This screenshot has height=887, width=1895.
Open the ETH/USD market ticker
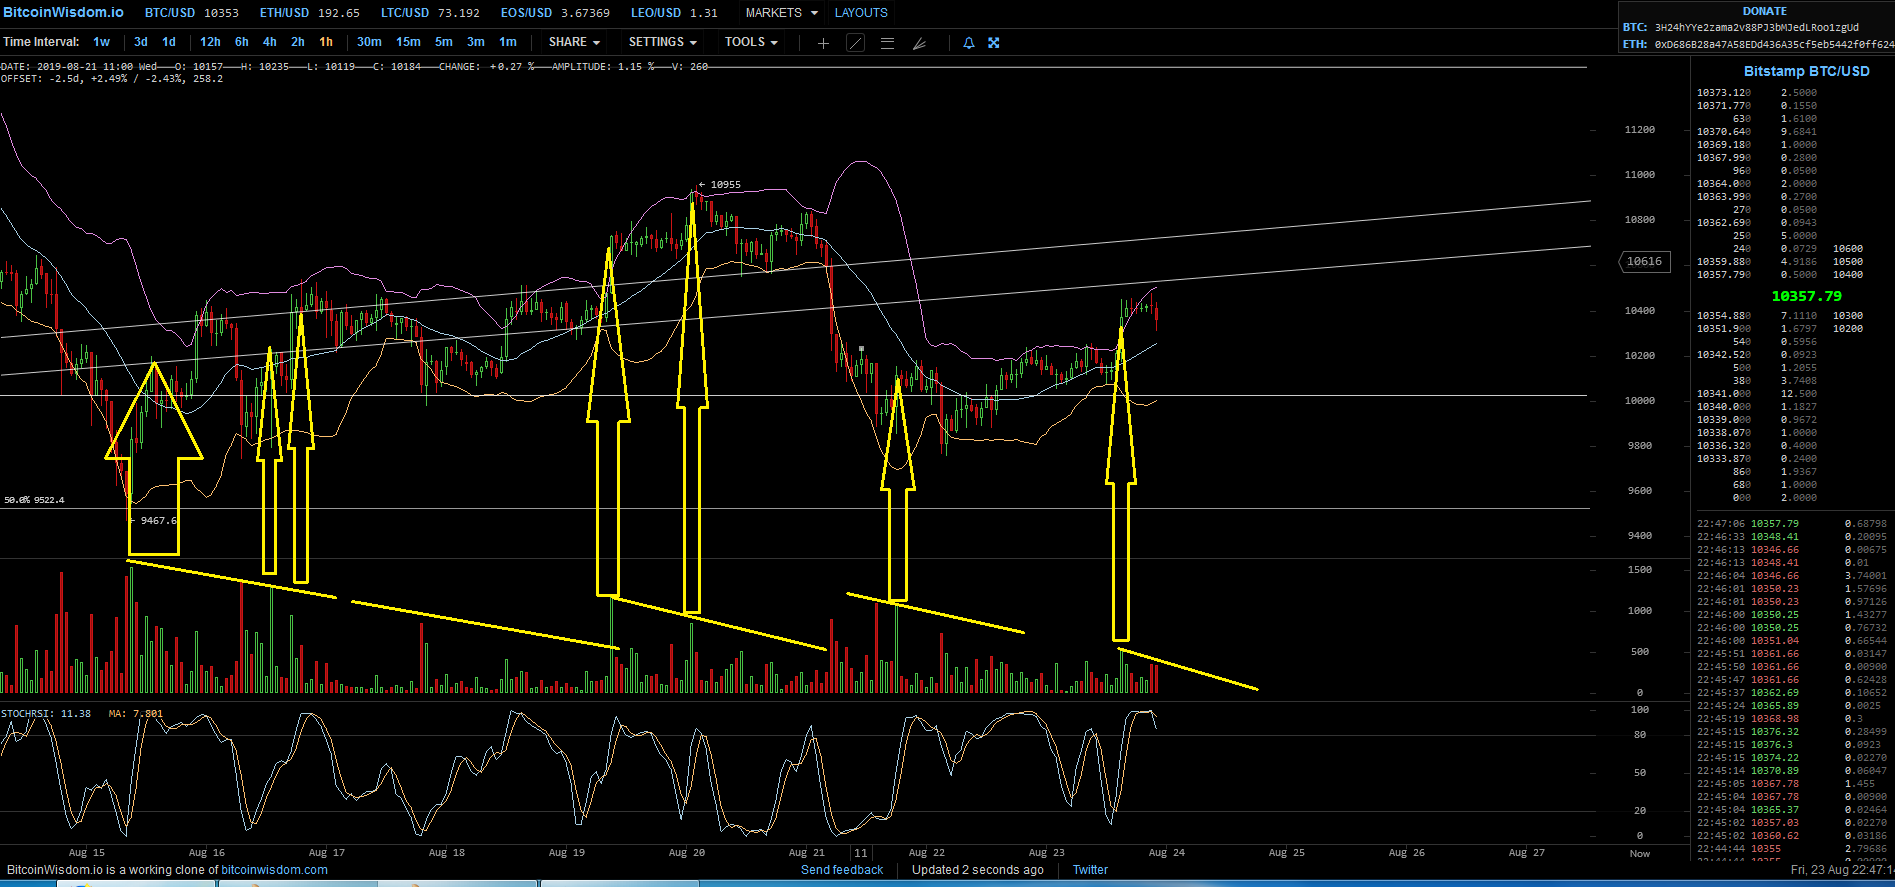pos(309,13)
